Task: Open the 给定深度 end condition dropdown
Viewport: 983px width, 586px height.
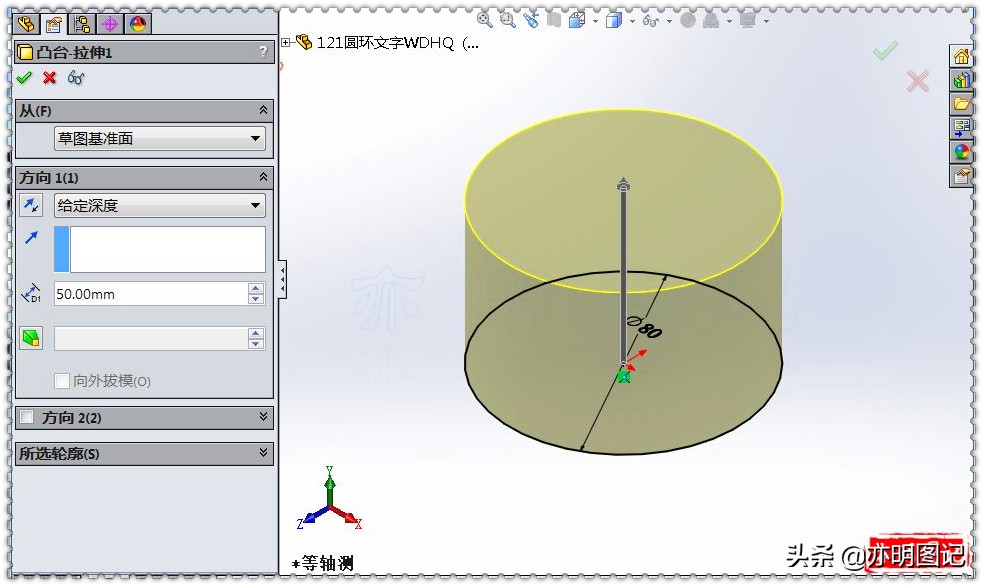Action: tap(254, 205)
